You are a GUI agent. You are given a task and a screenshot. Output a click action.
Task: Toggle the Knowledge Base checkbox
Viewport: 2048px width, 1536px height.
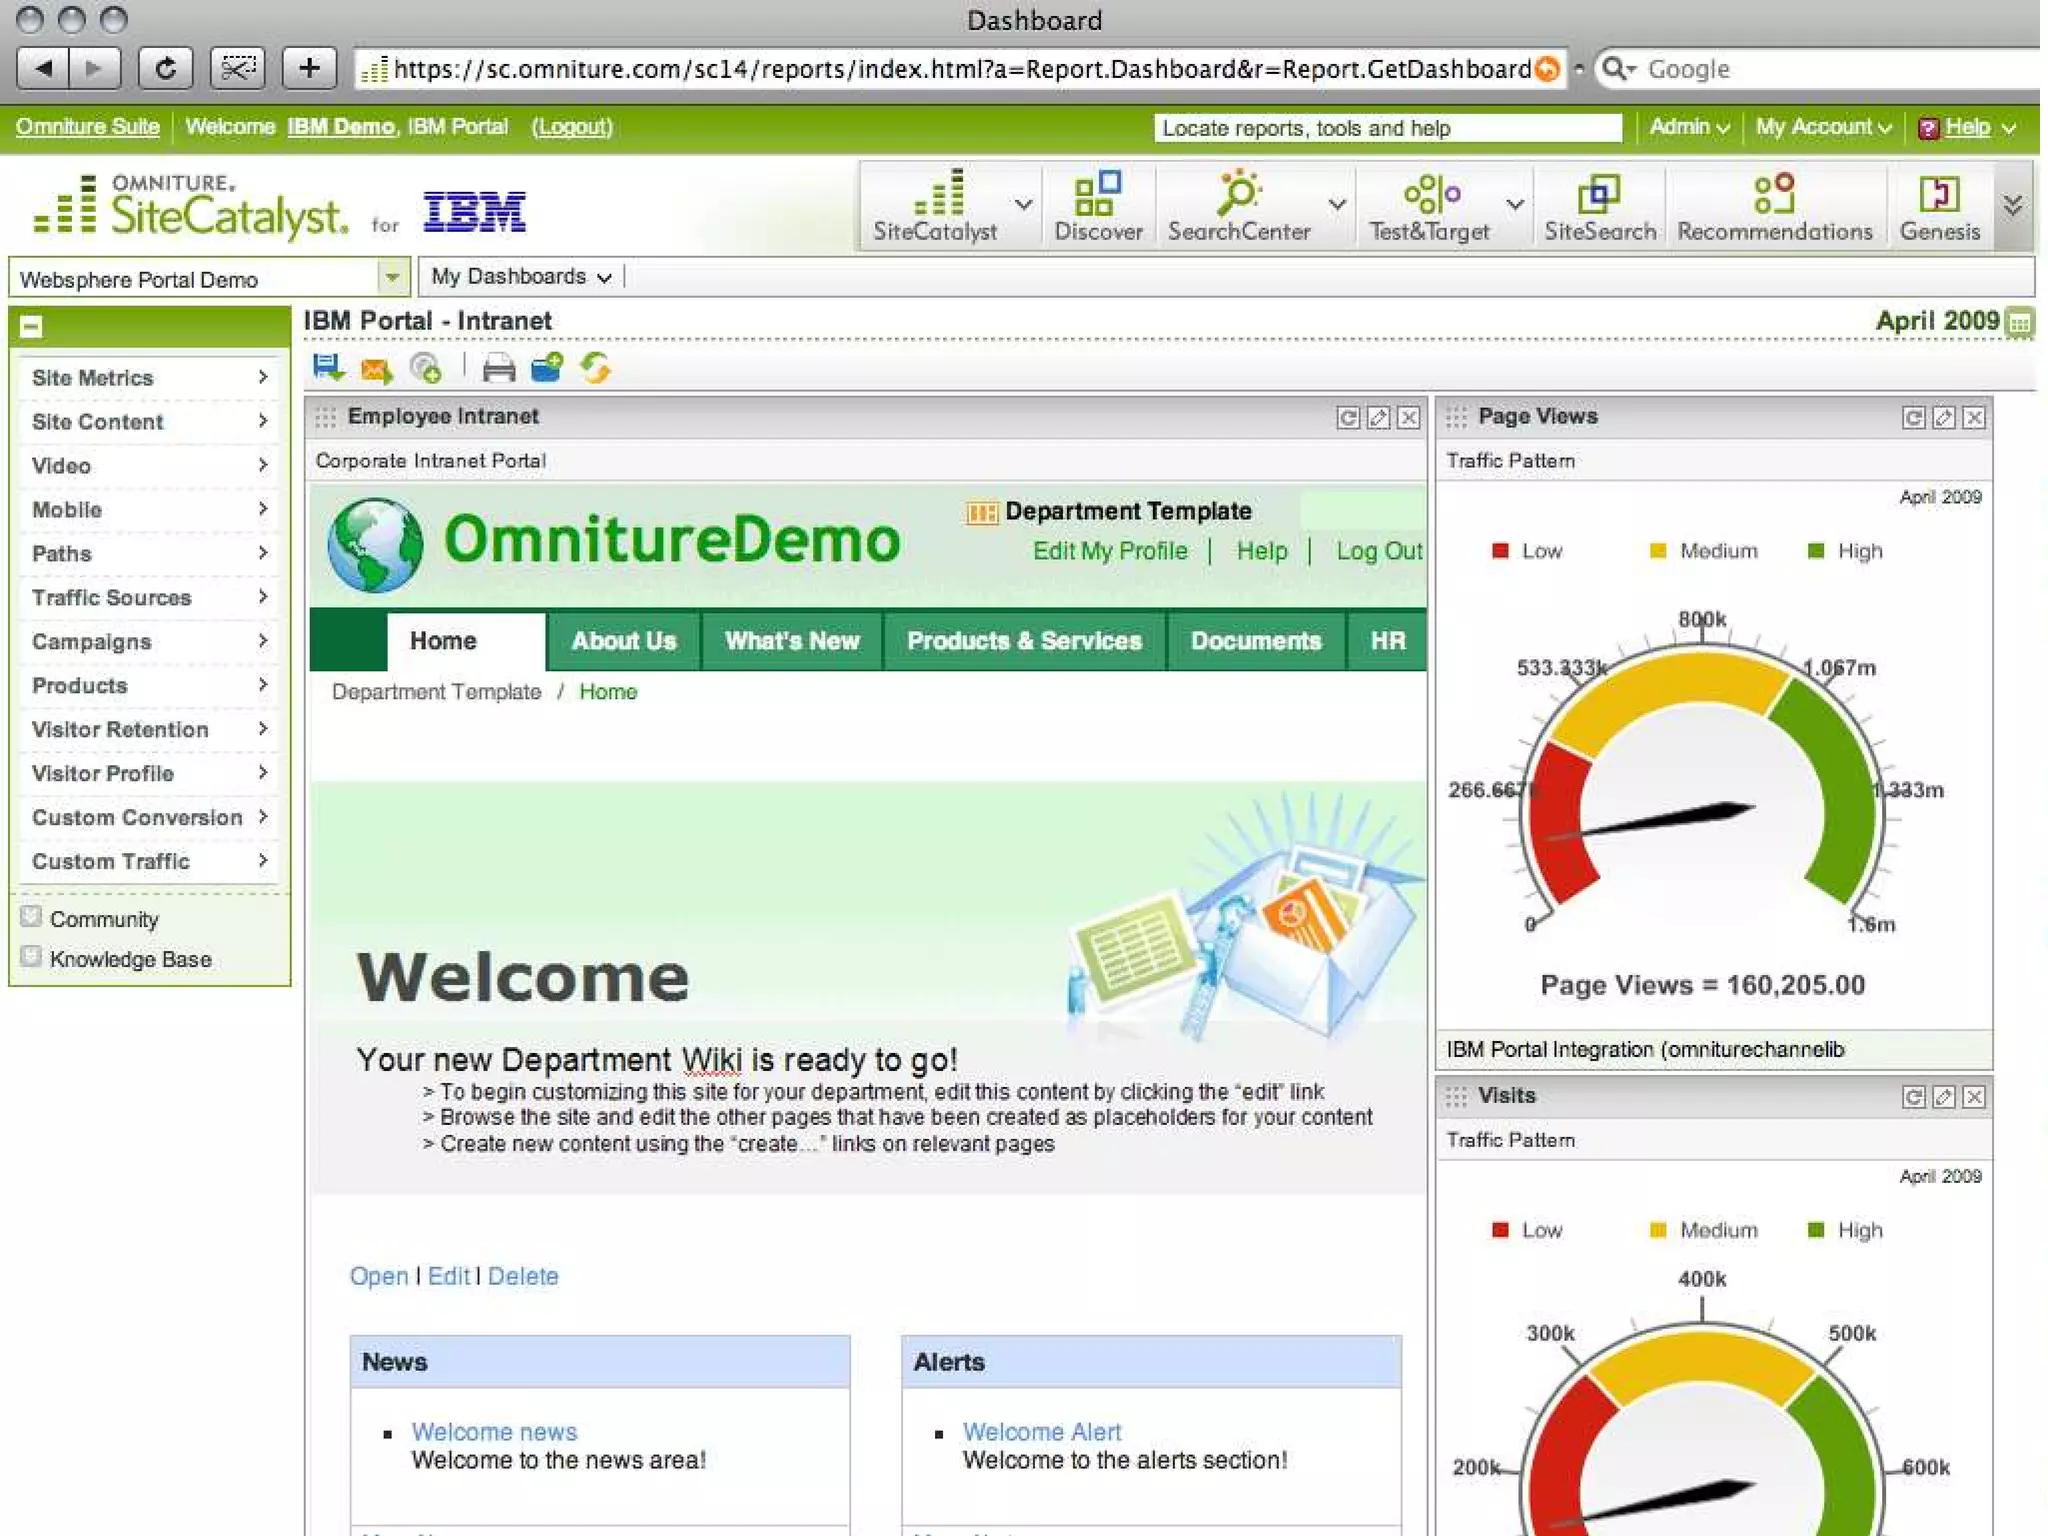31,957
